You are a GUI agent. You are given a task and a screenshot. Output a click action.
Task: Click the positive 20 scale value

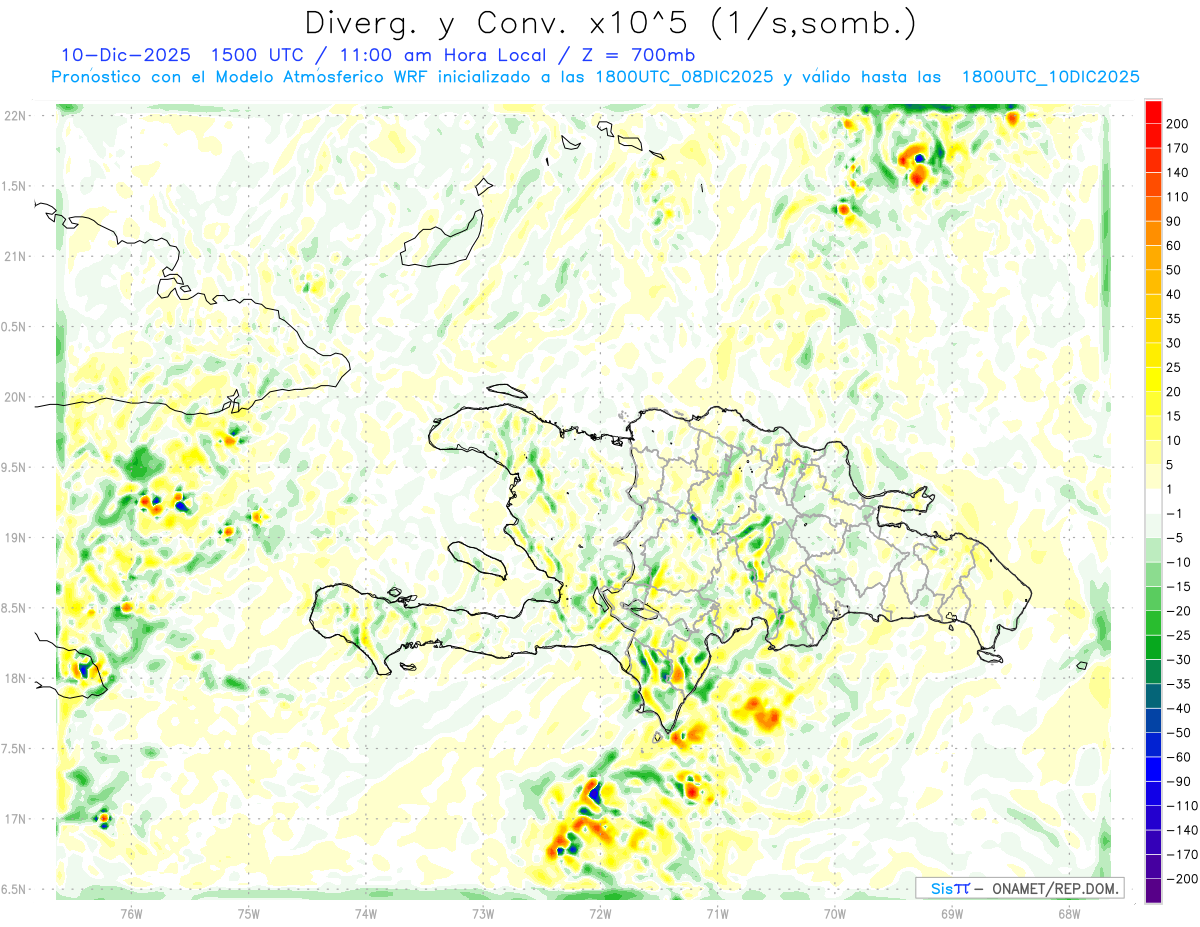(x=1174, y=391)
